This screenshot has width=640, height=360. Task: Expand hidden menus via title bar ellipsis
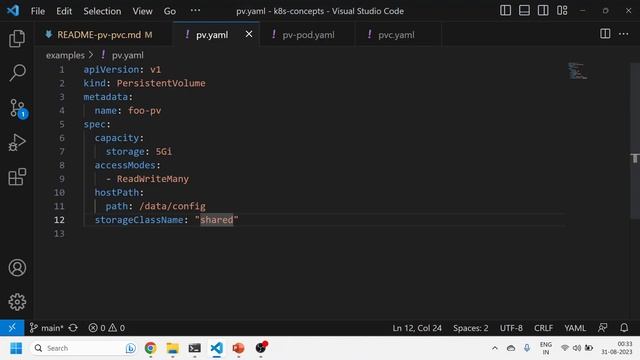coord(195,11)
